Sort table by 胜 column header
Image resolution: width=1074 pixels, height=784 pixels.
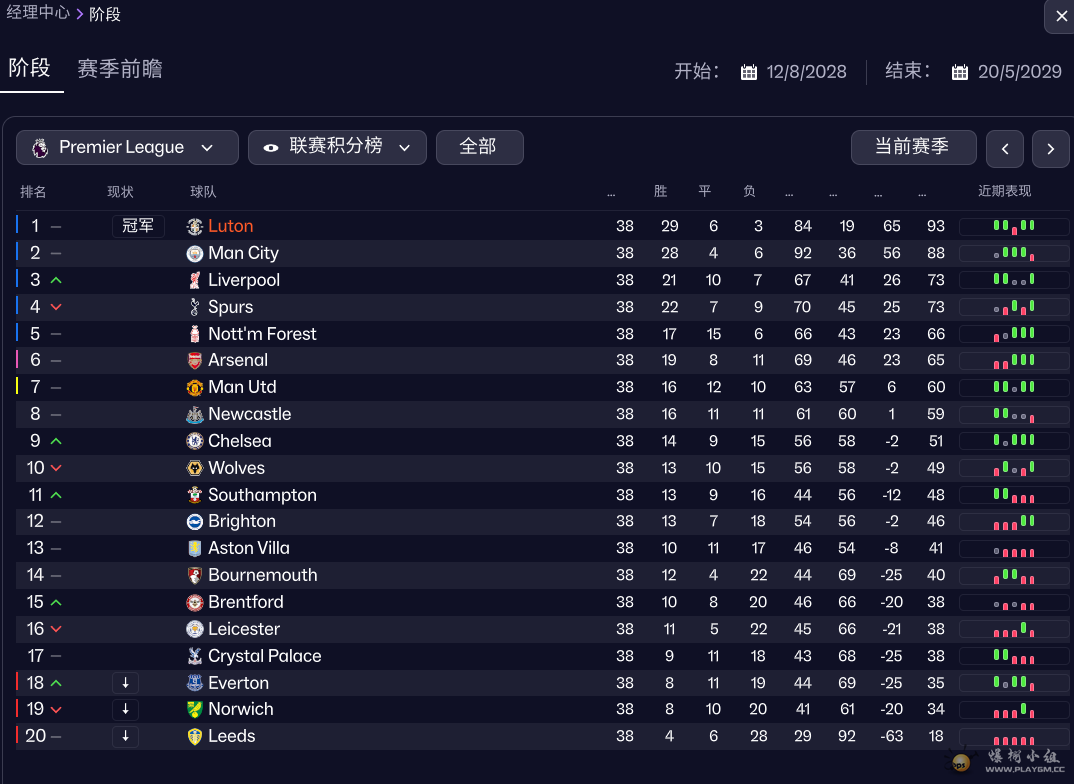click(x=660, y=192)
